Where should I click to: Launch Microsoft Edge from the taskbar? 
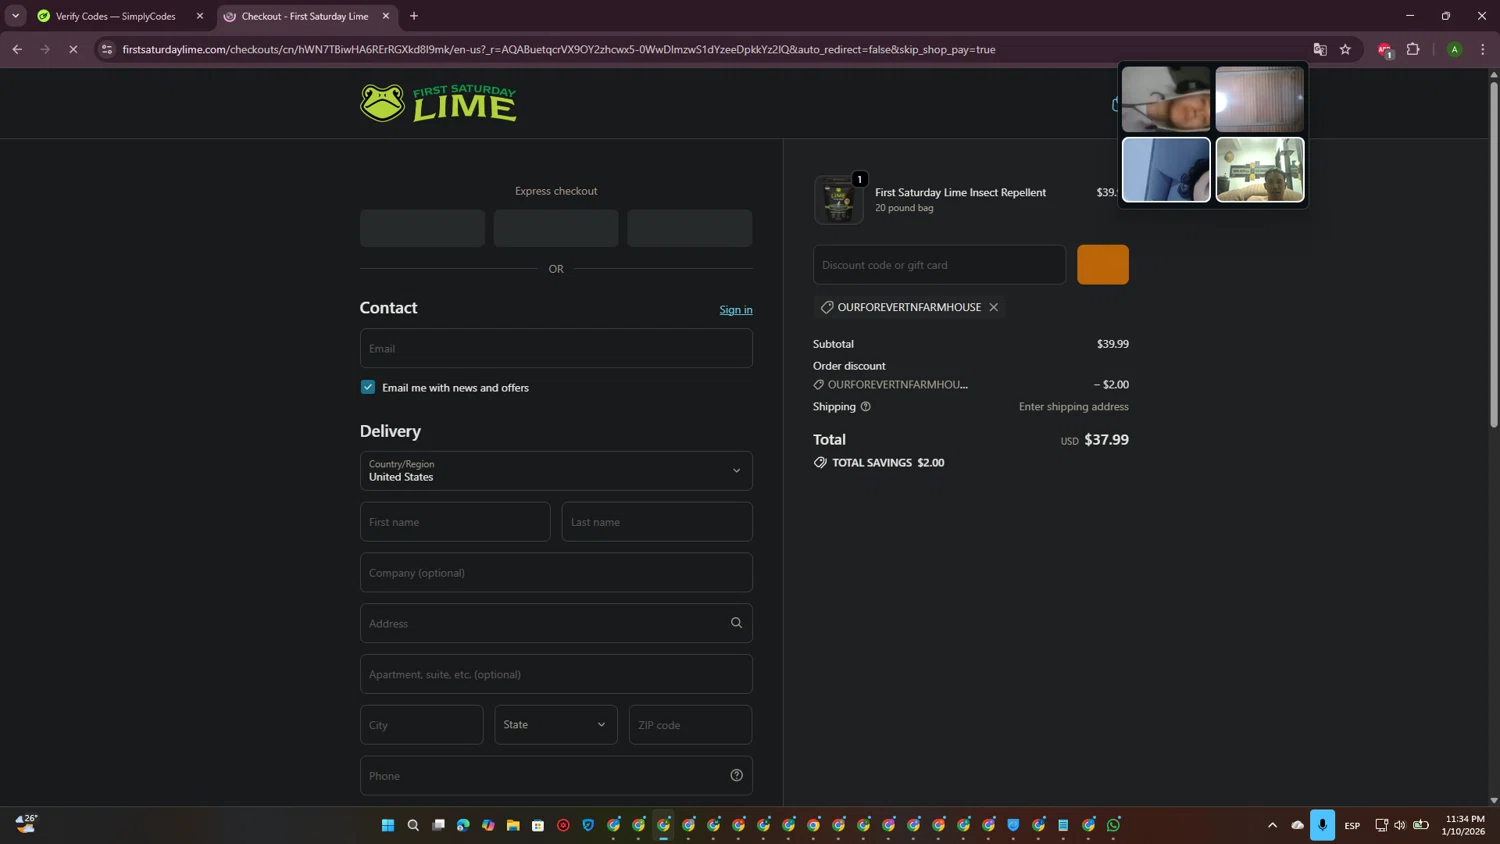pyautogui.click(x=463, y=825)
